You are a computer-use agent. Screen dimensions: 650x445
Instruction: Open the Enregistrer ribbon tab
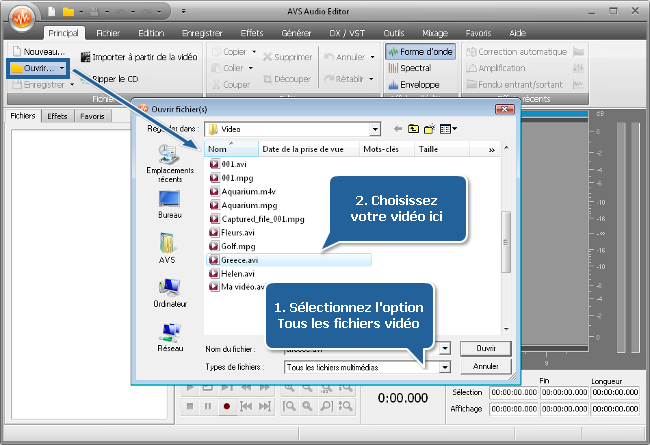(x=202, y=33)
